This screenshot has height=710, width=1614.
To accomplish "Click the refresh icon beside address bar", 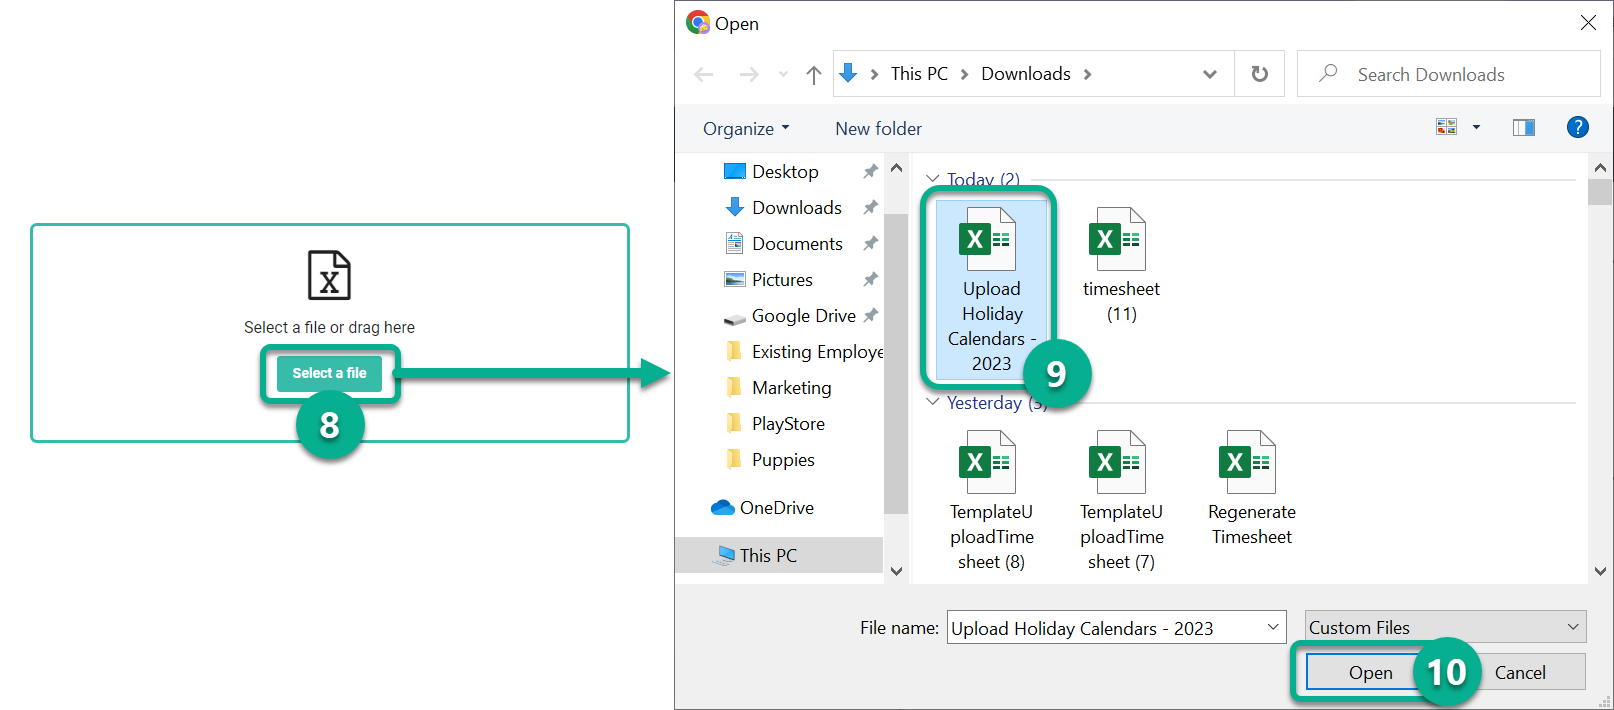I will [1259, 74].
